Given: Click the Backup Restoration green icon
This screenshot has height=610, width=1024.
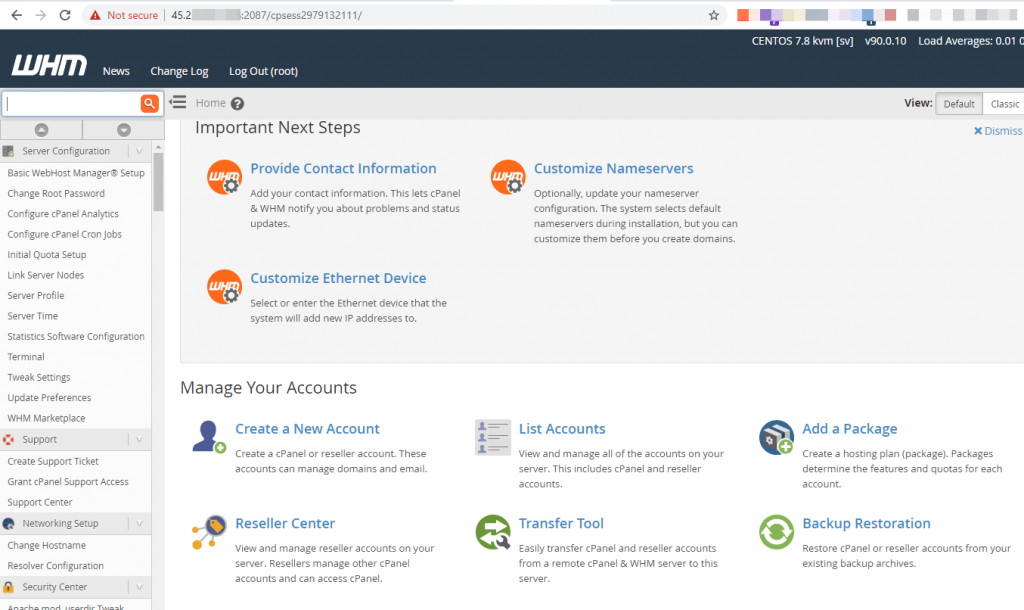Looking at the screenshot, I should click(776, 532).
